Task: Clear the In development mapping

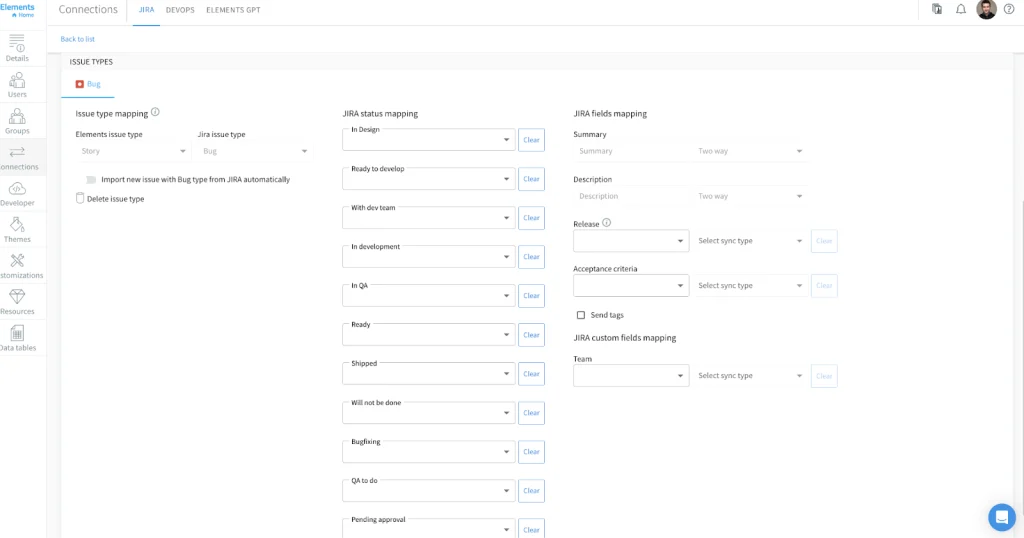Action: (x=532, y=257)
